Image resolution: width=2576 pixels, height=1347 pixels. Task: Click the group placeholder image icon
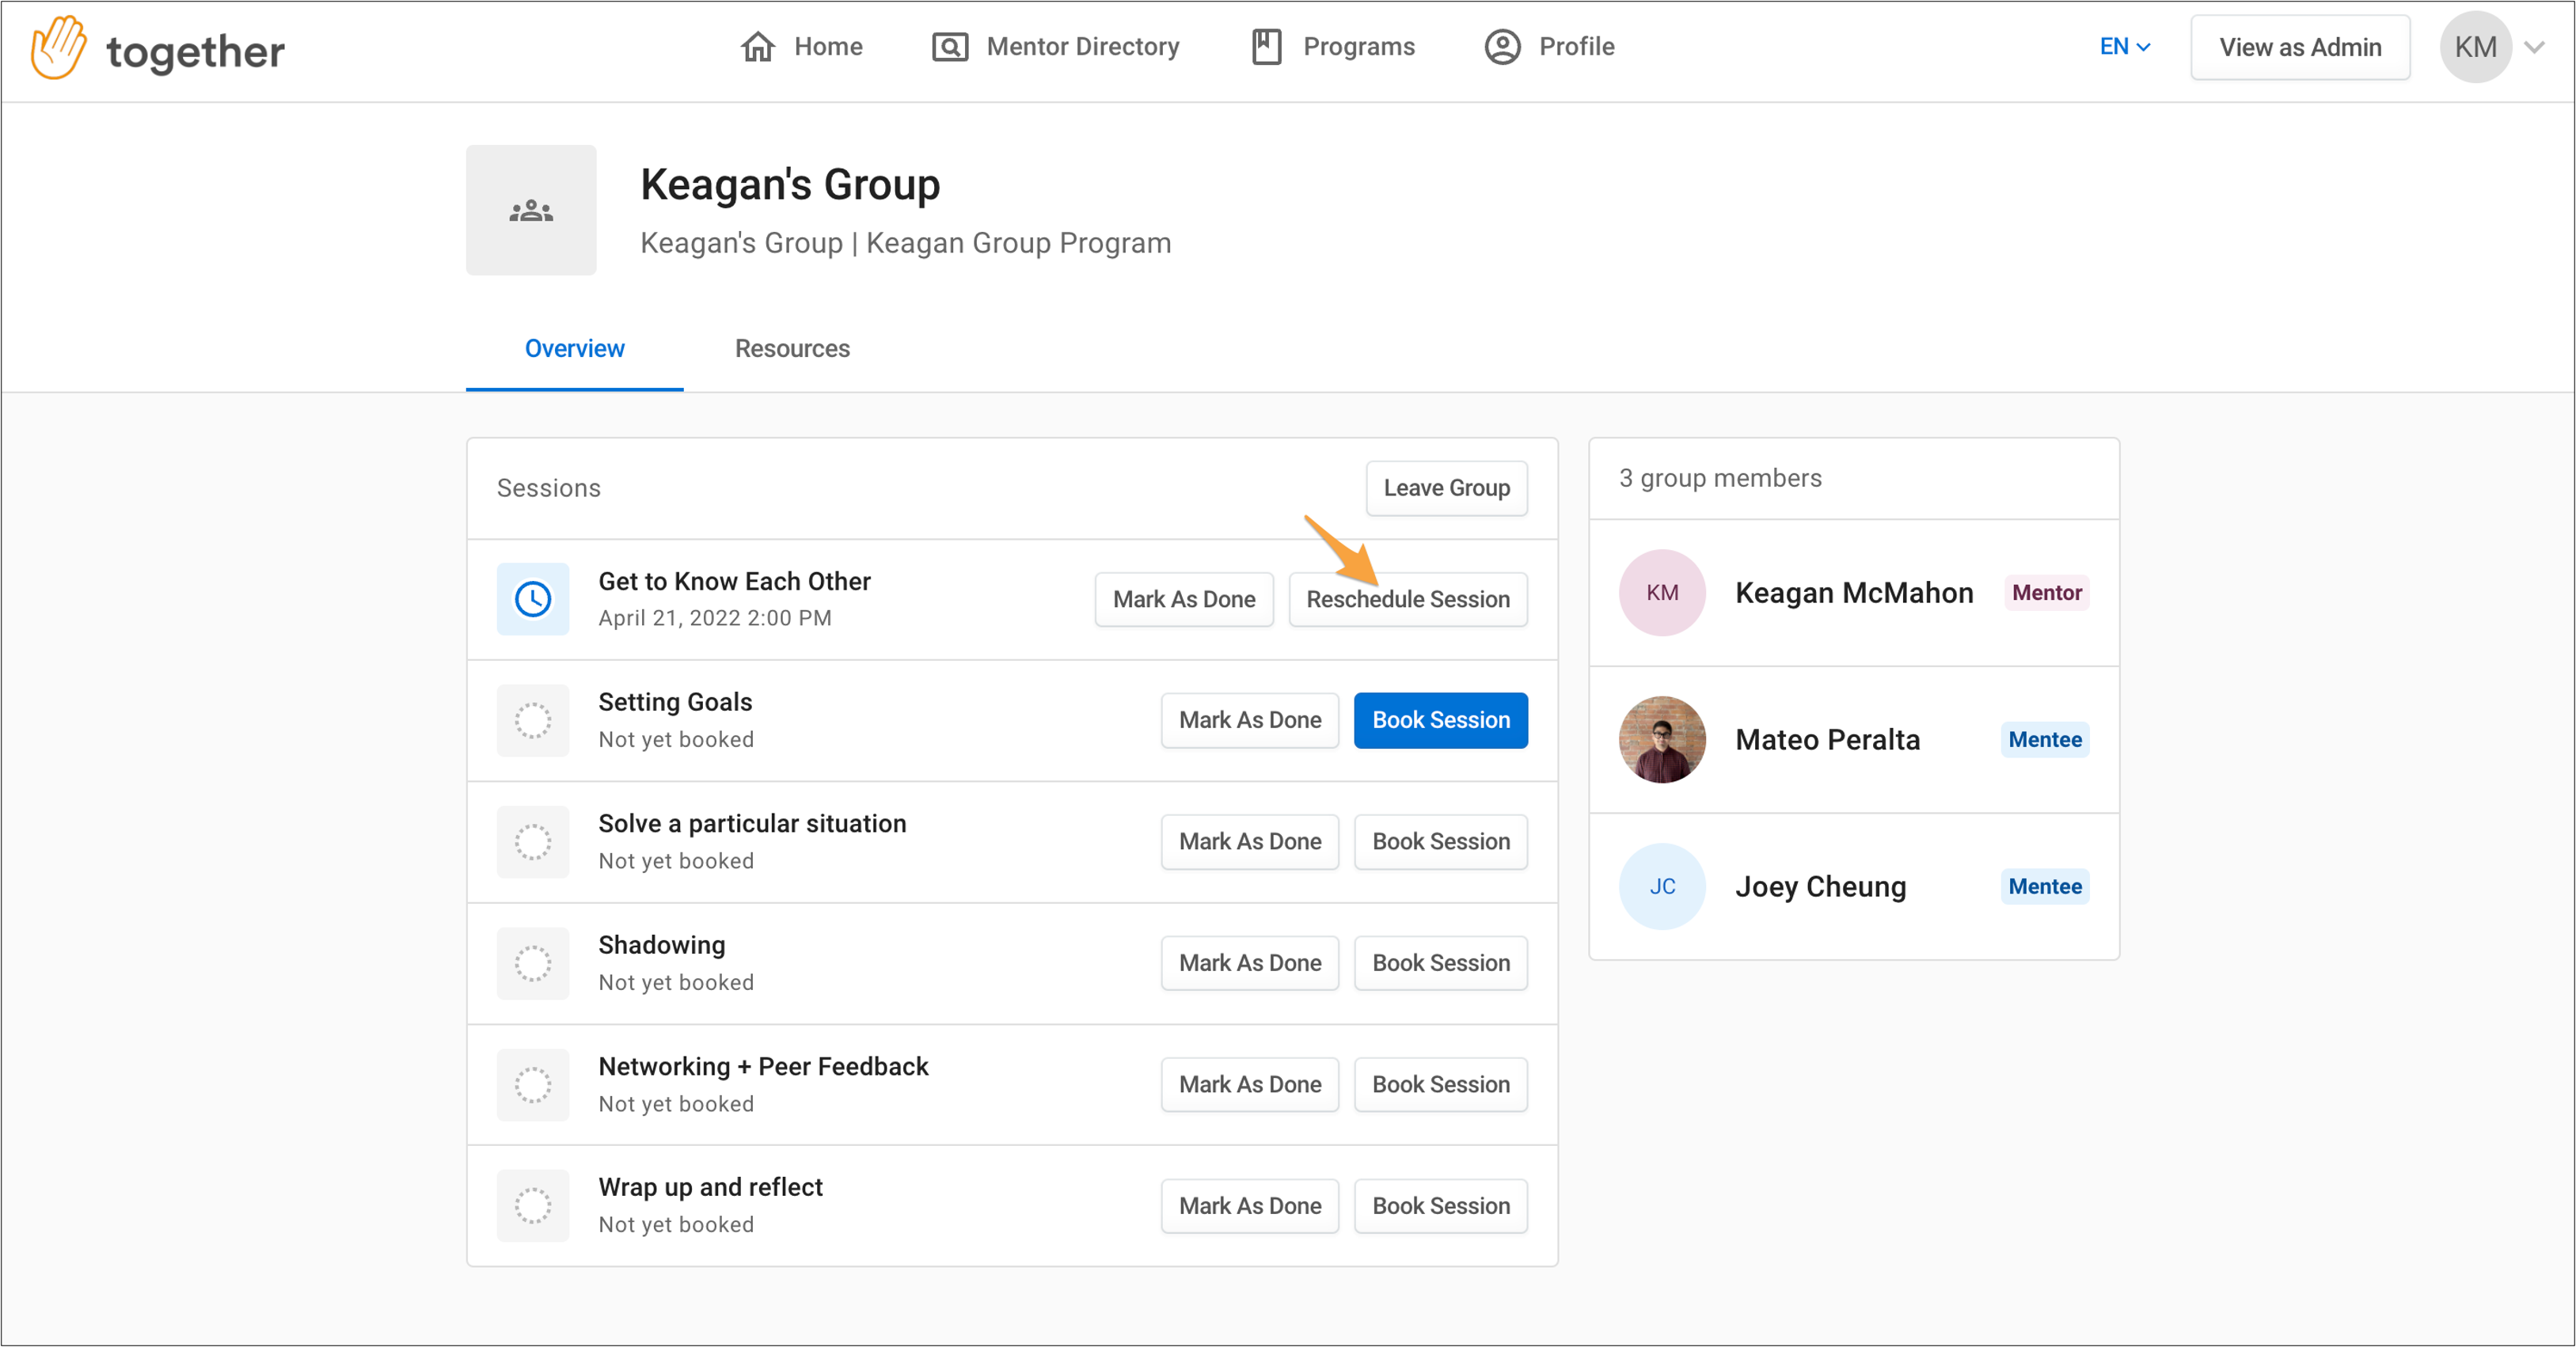click(531, 210)
